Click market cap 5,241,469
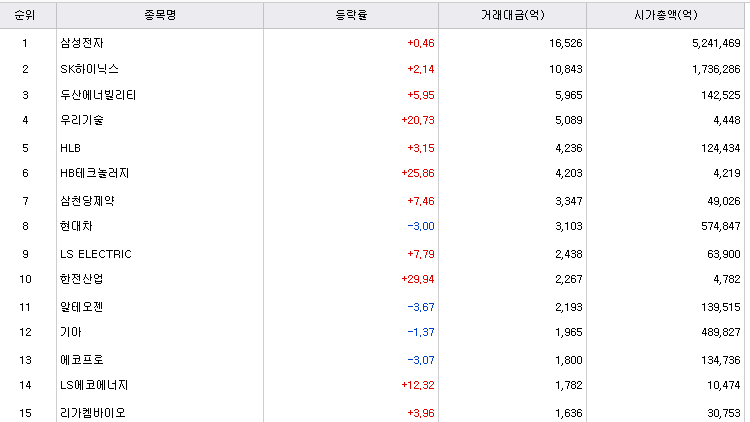 716,43
